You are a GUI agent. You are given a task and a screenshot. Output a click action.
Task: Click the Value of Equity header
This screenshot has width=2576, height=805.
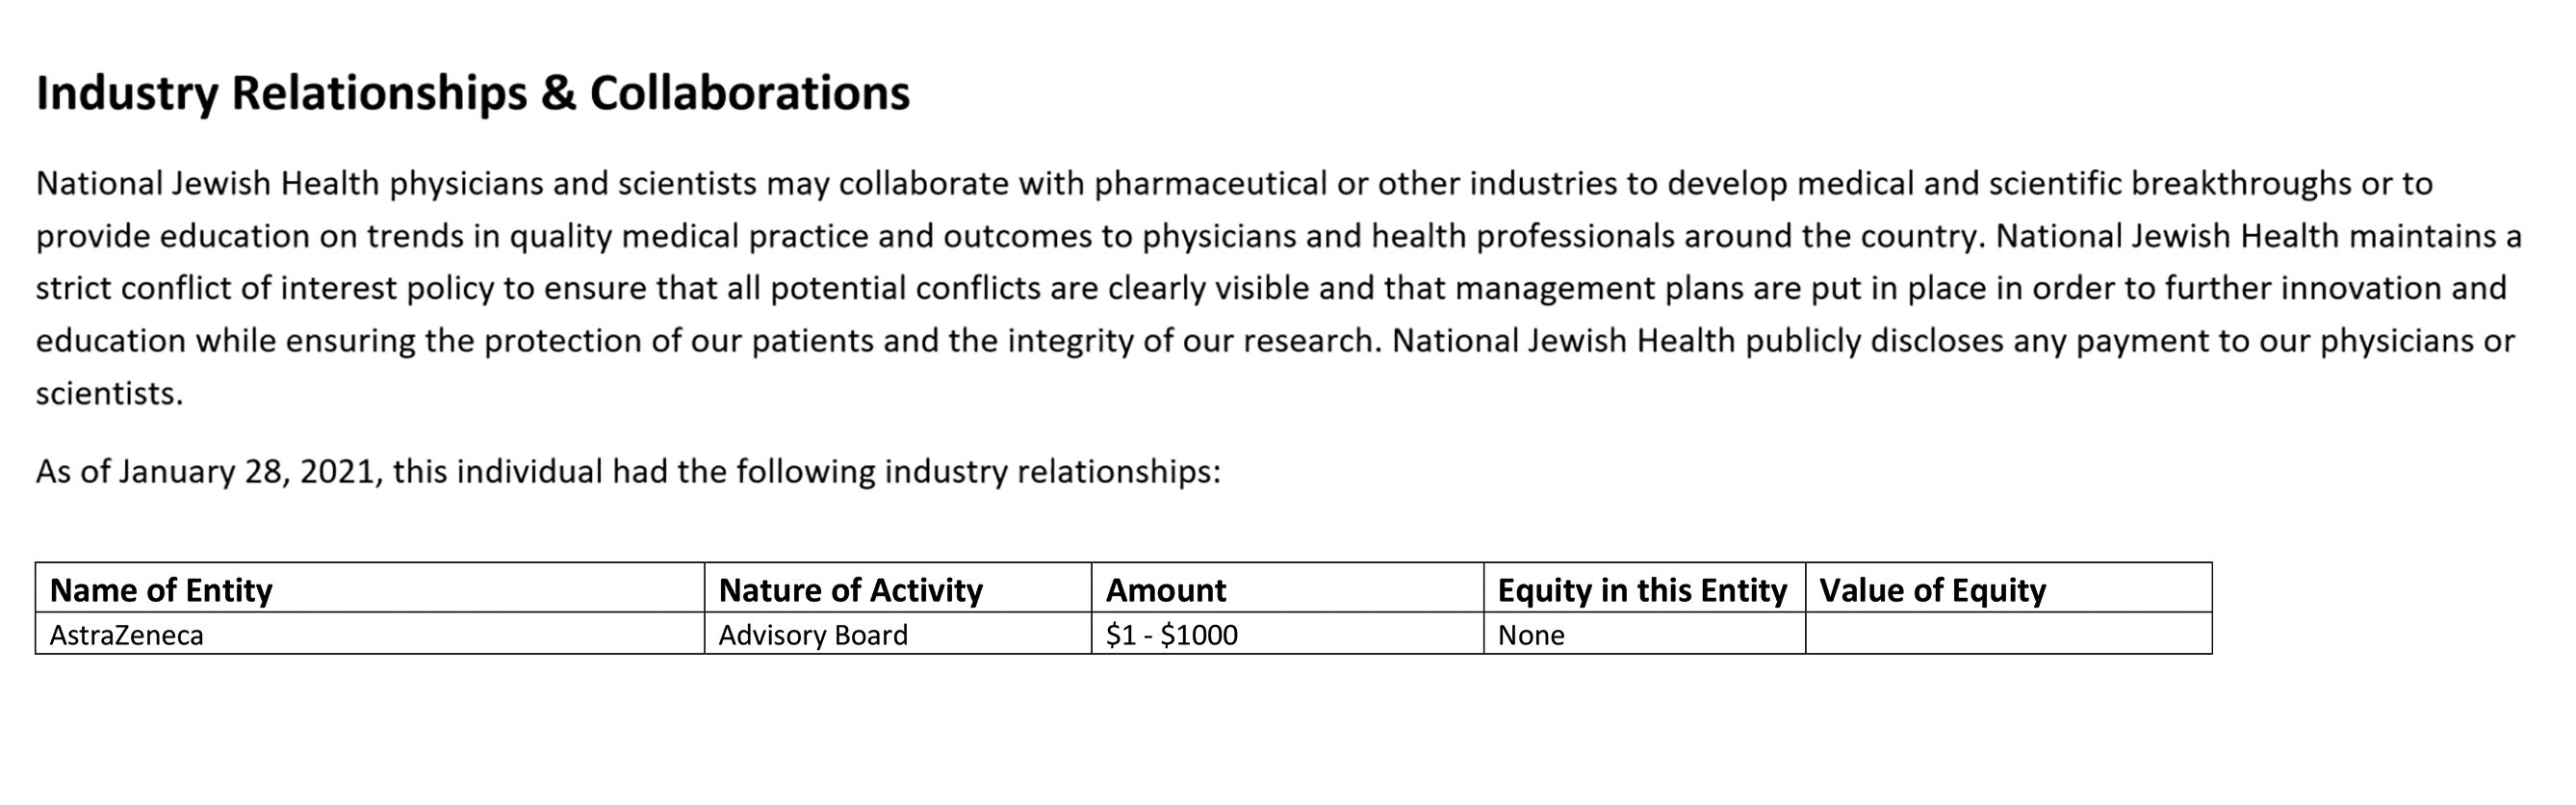pyautogui.click(x=2009, y=588)
